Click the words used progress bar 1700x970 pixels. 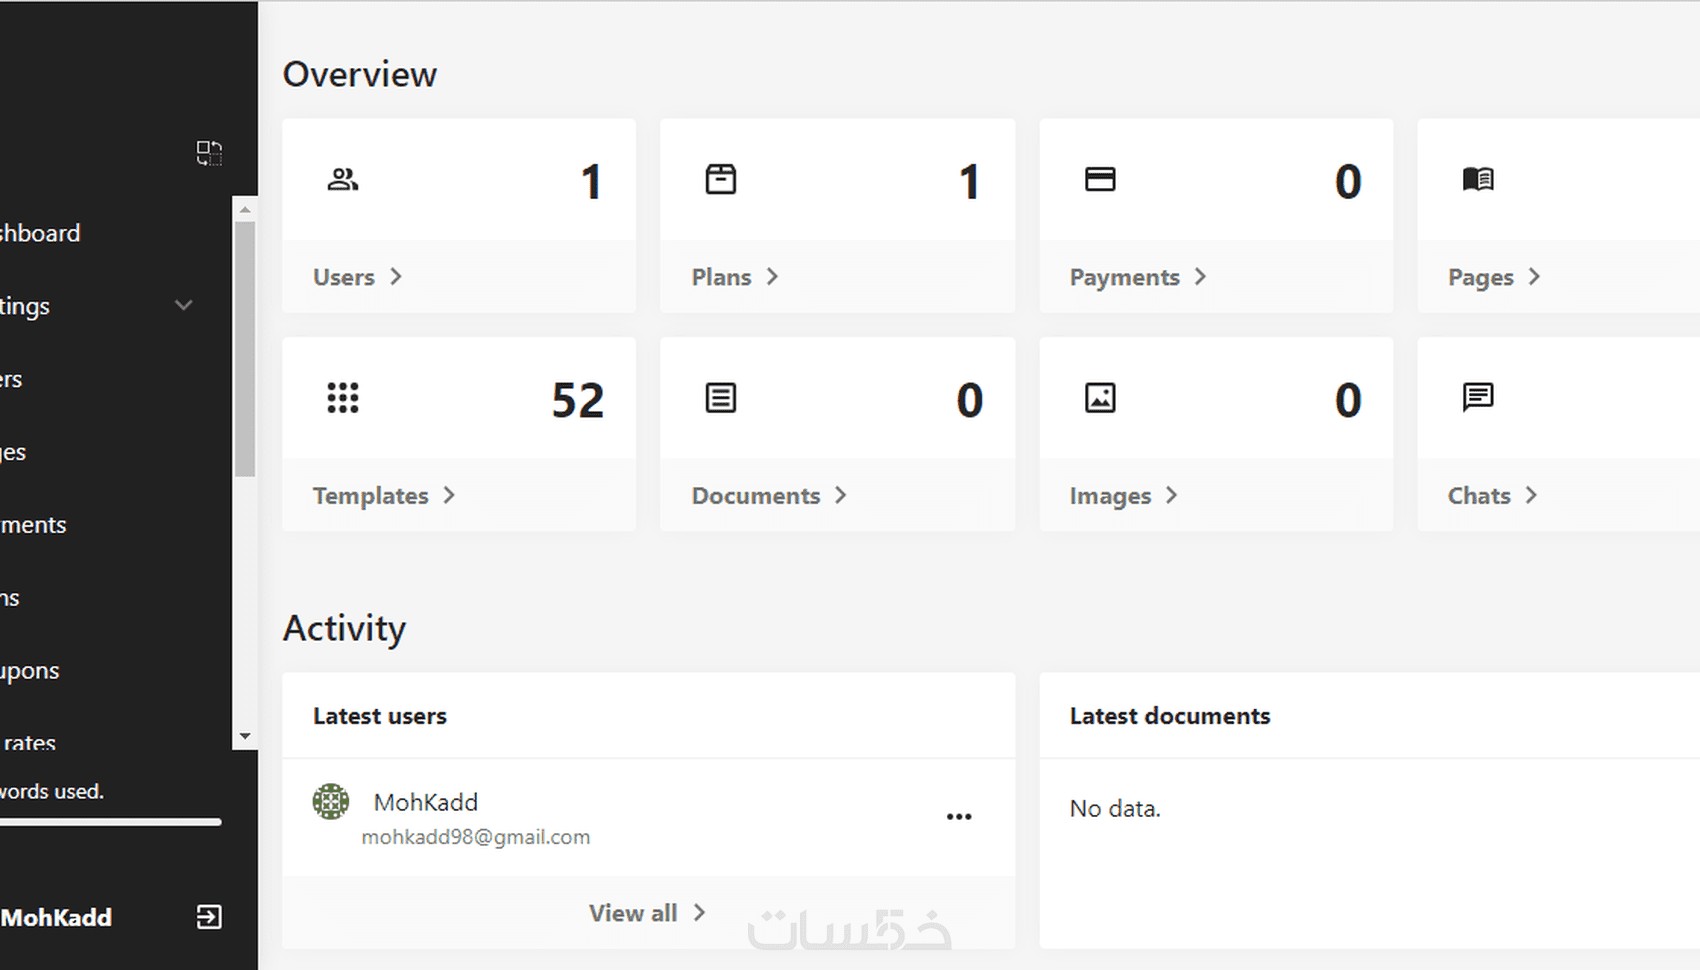coord(110,822)
